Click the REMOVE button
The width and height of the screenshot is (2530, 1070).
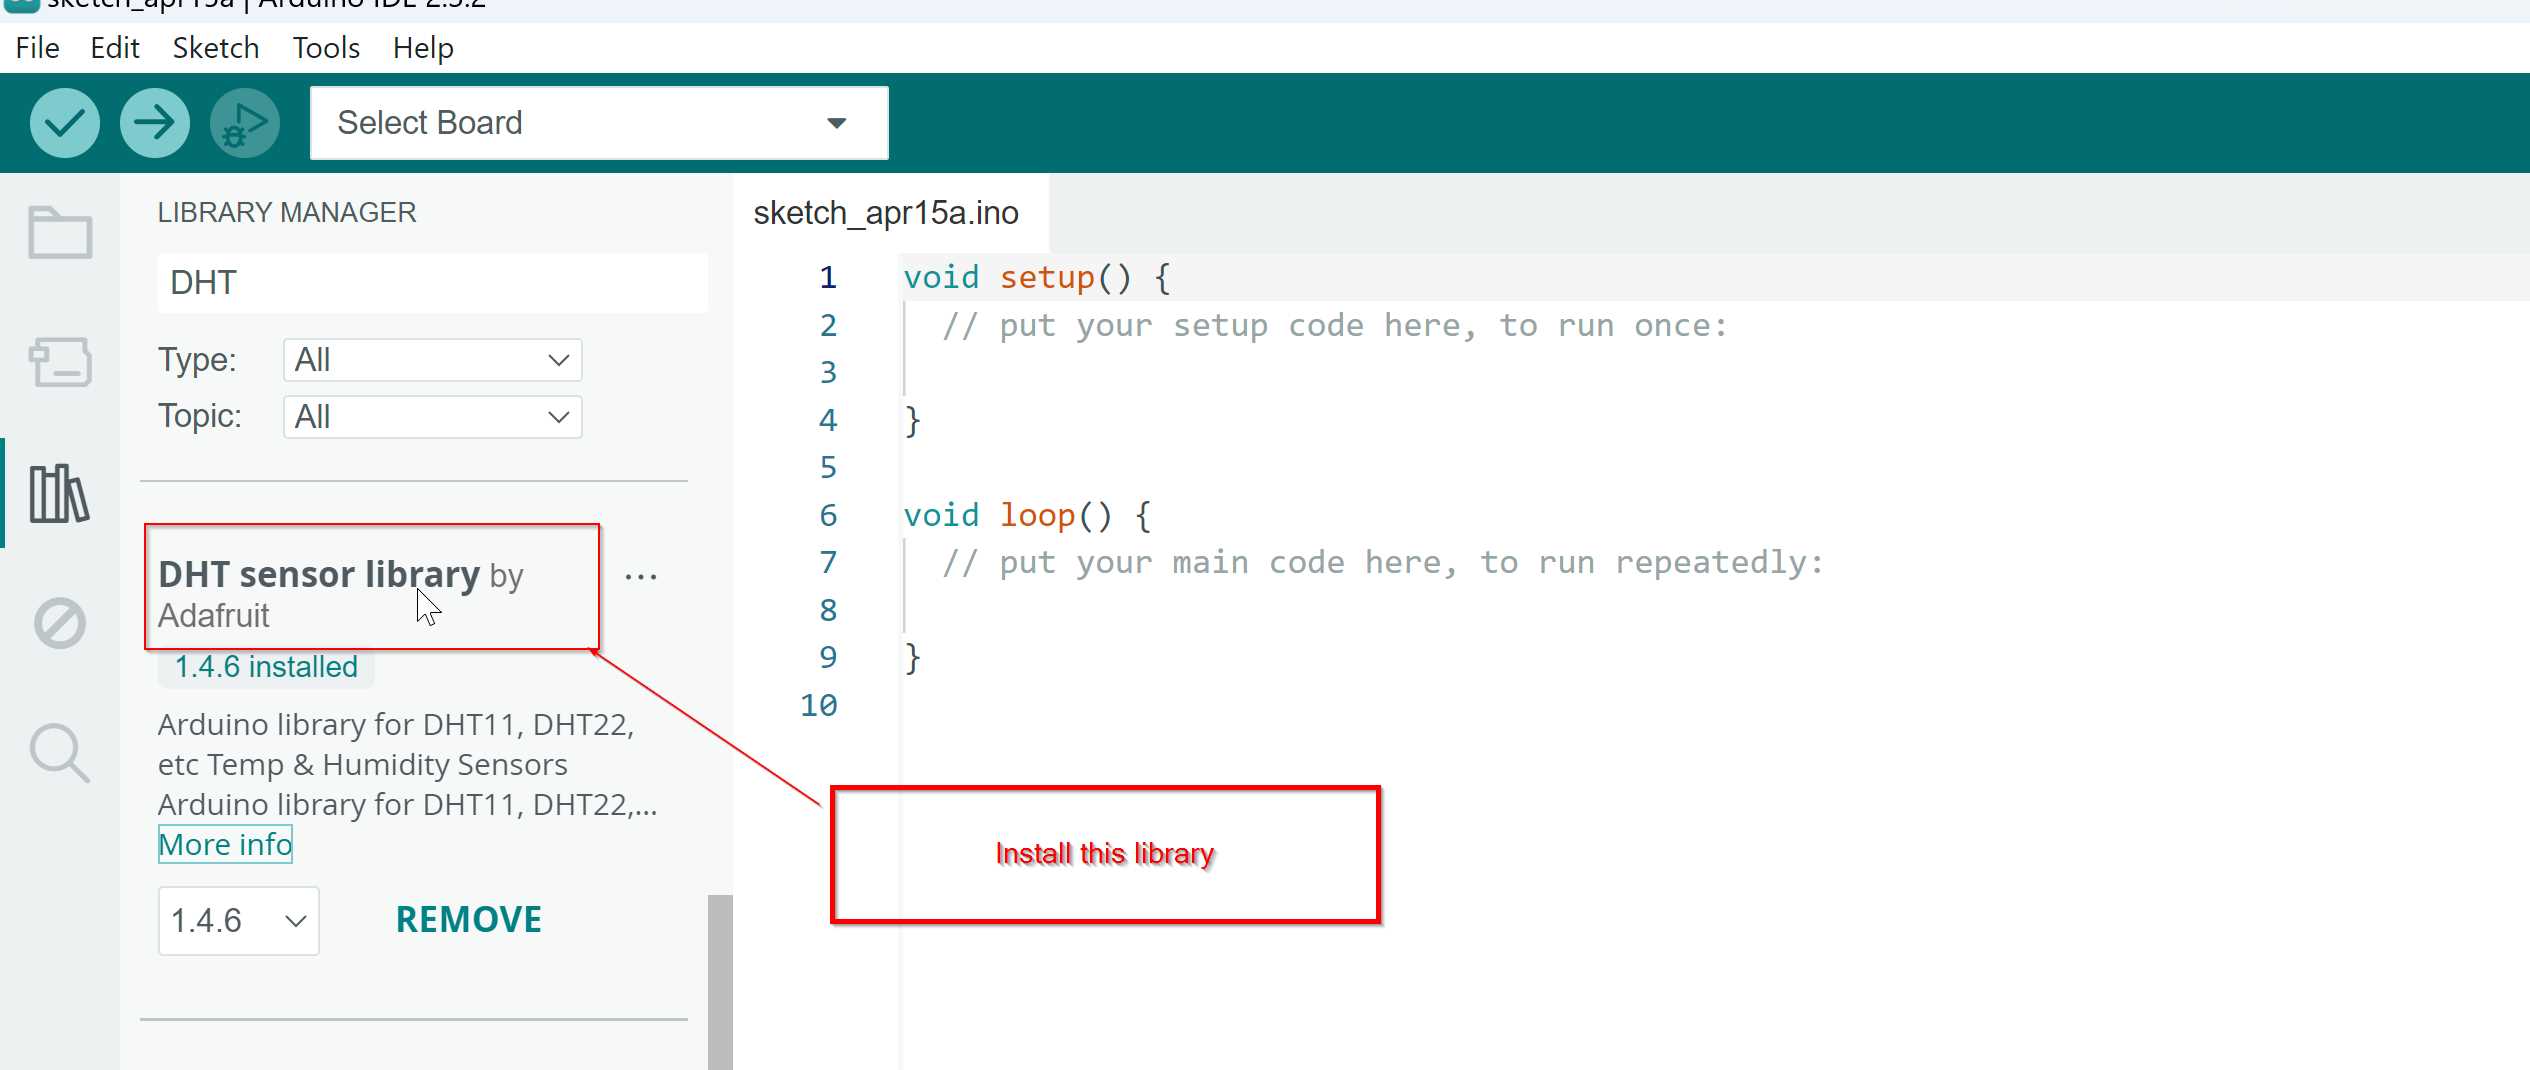(469, 920)
